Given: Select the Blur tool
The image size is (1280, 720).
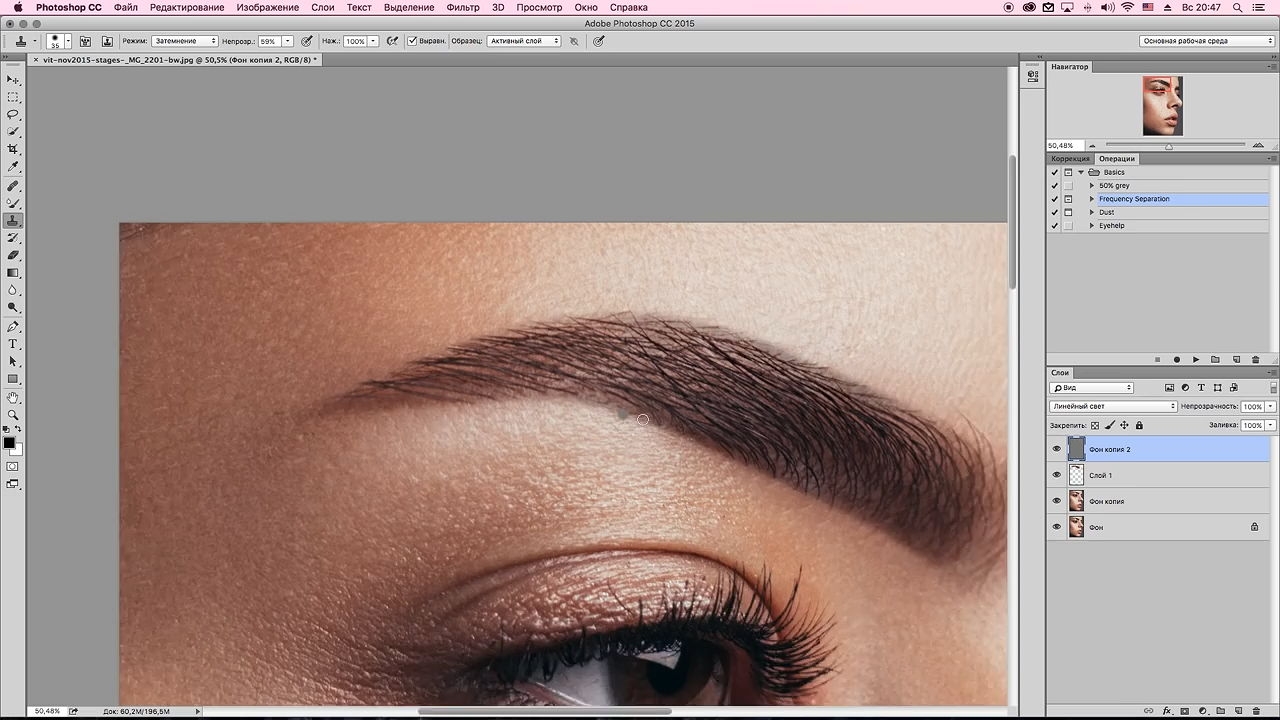Looking at the screenshot, I should pyautogui.click(x=13, y=290).
